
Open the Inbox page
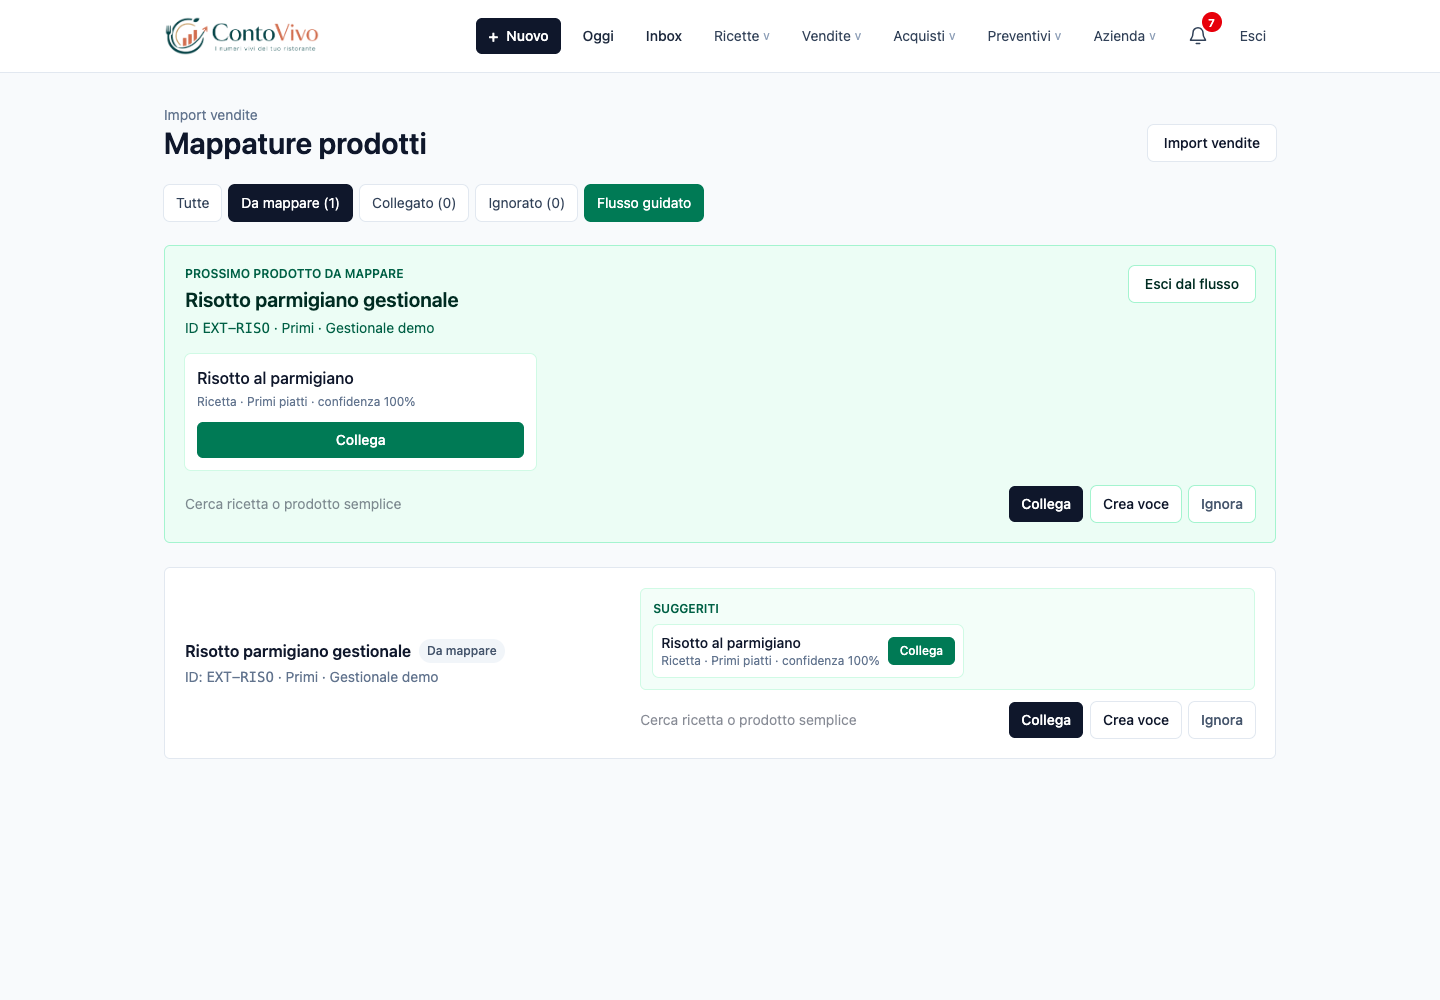pos(664,36)
